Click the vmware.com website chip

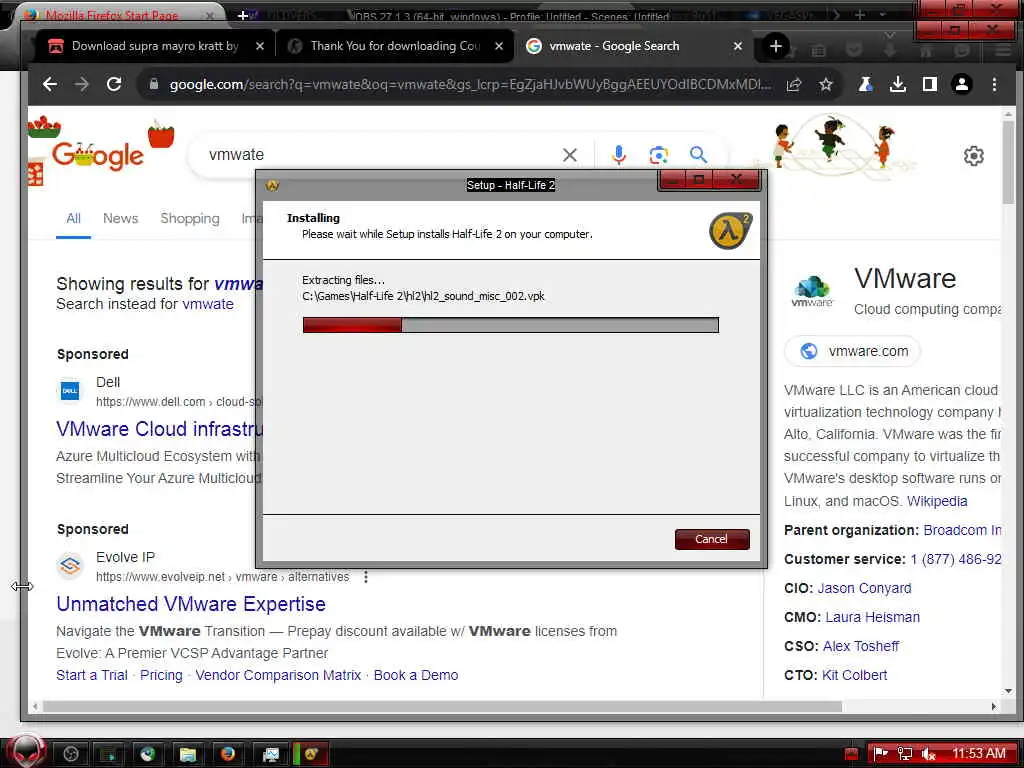tap(853, 351)
